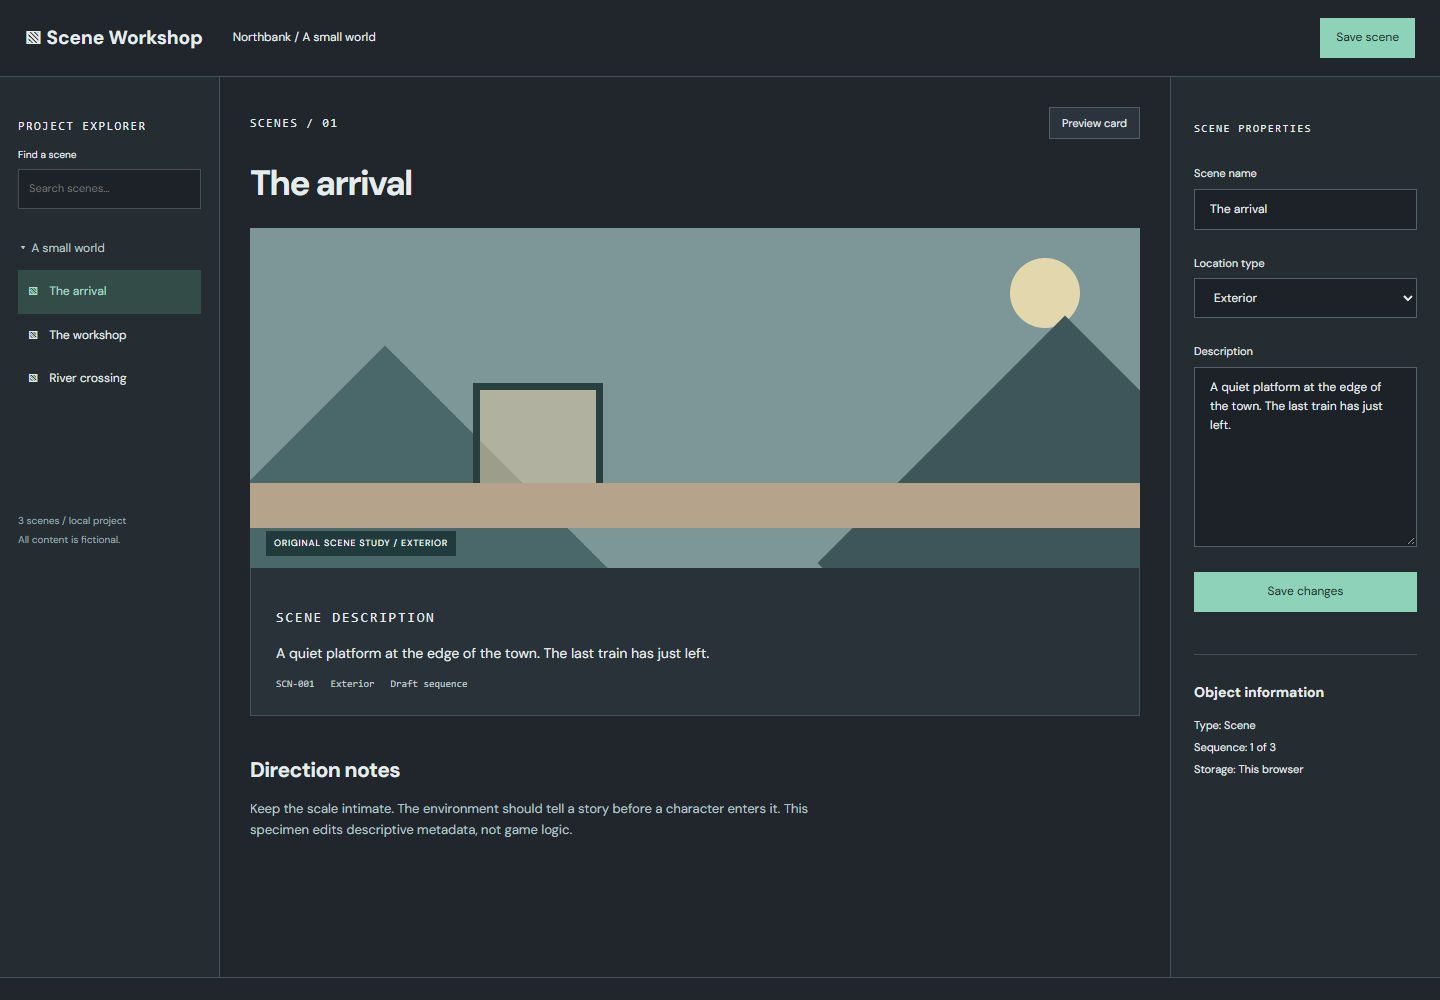The width and height of the screenshot is (1440, 1000).
Task: Click the SCN-001 metadata label
Action: tap(295, 684)
